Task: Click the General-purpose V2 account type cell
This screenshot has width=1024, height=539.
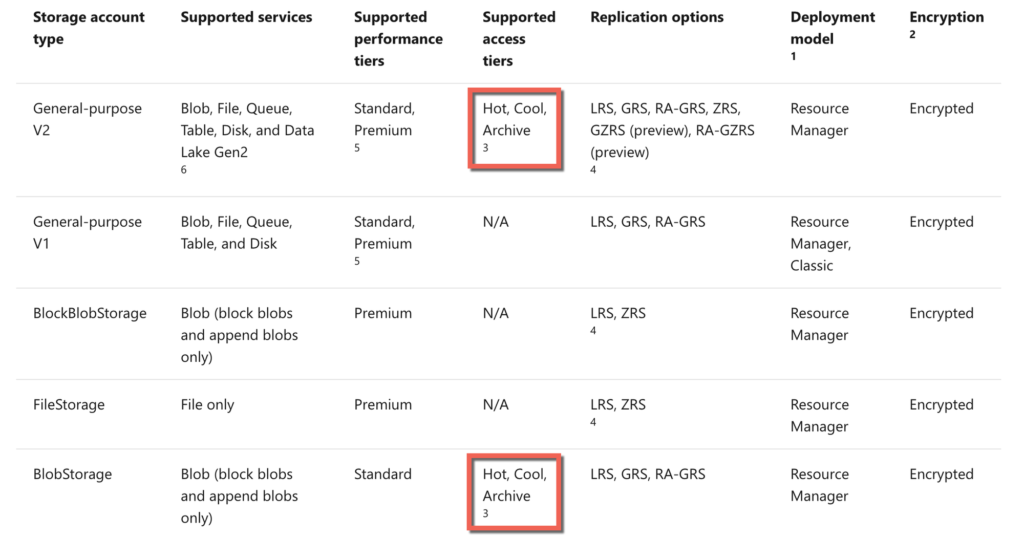Action: (87, 119)
